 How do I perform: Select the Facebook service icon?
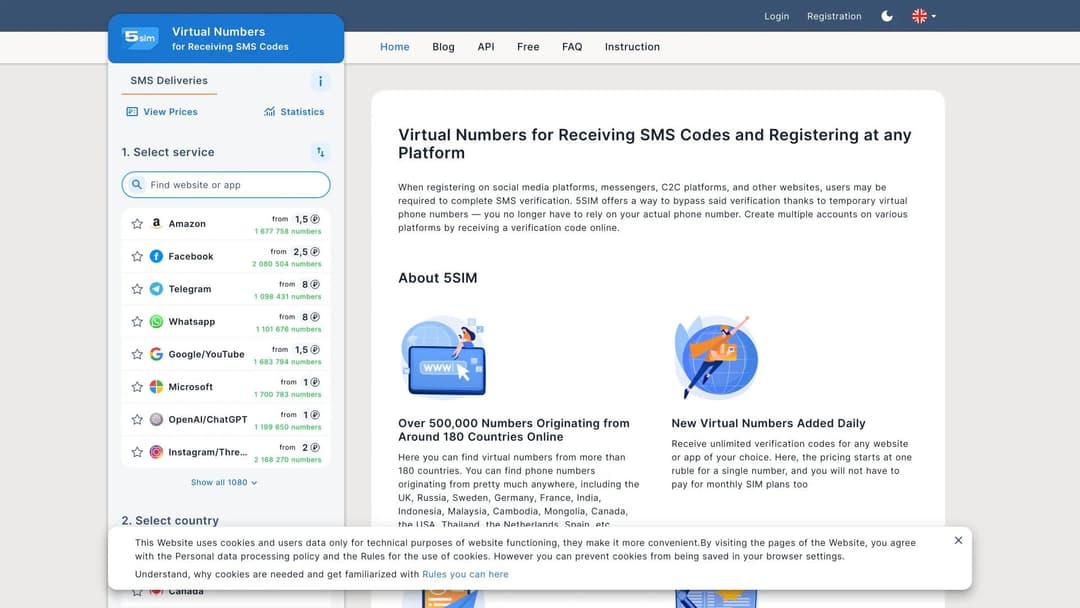point(156,256)
